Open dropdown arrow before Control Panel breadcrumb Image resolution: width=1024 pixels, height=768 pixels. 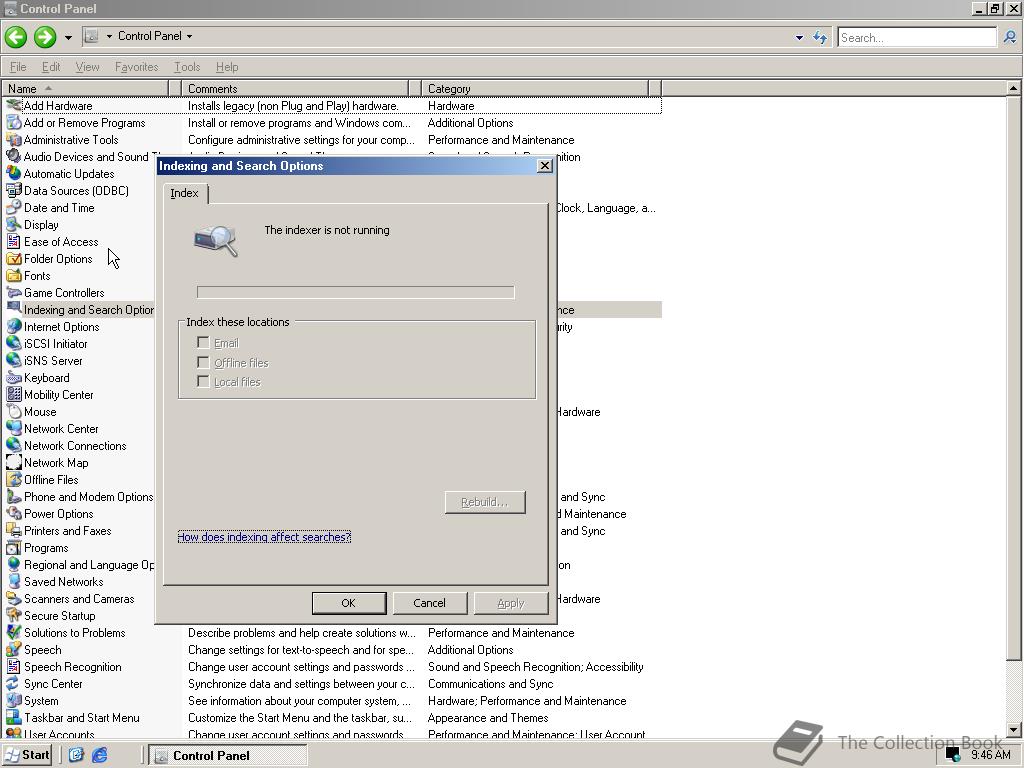109,36
